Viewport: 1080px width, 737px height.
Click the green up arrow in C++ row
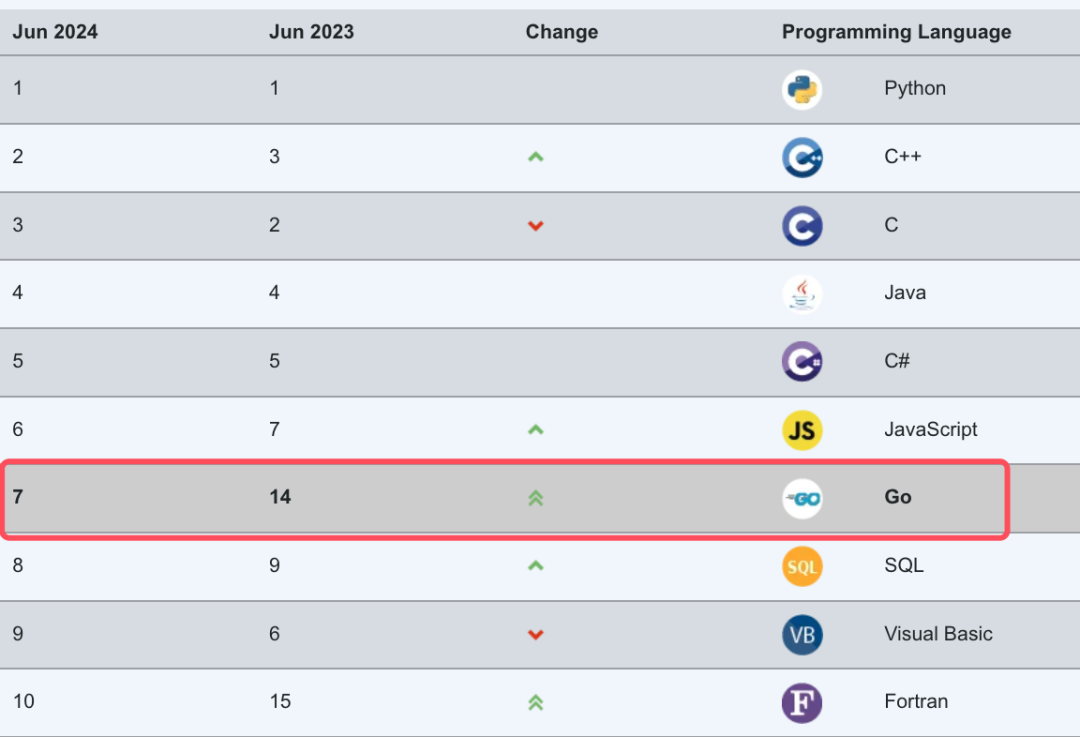[535, 157]
